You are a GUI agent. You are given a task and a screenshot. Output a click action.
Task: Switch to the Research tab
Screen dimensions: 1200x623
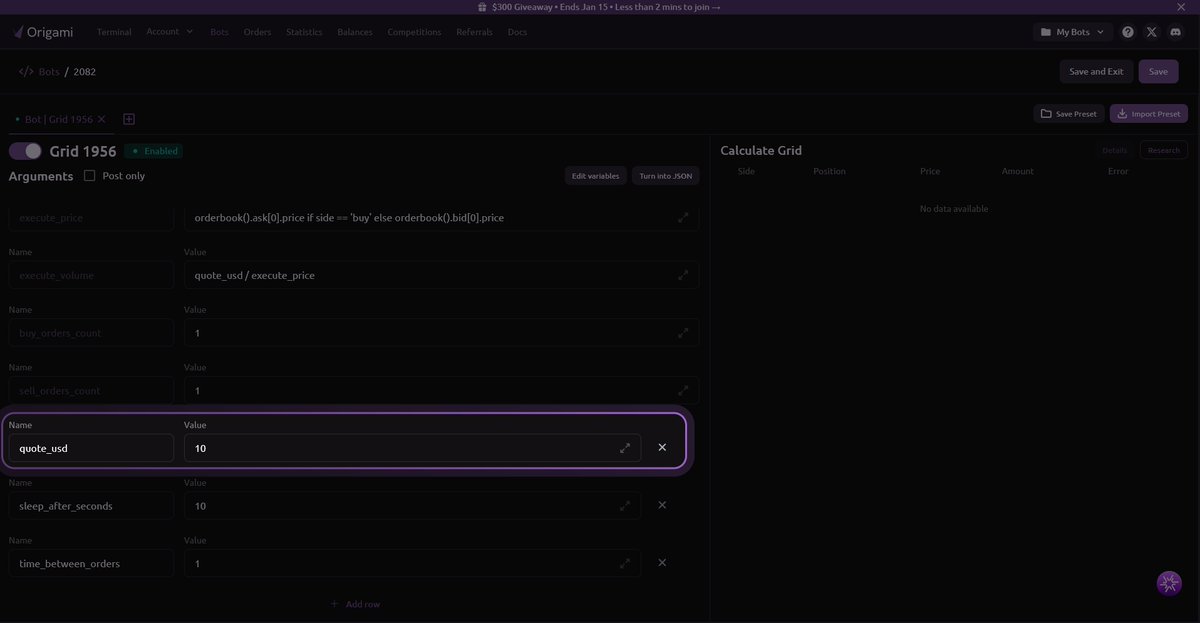[1164, 150]
